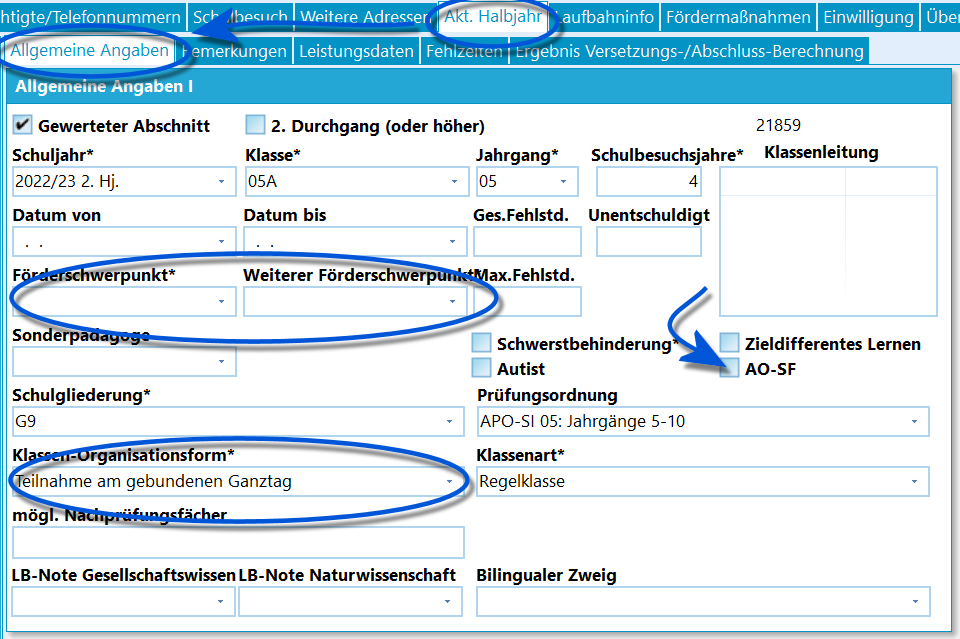Open Ergebnis Versetzungs-/Abschluss-Berechnung tab

tap(689, 51)
